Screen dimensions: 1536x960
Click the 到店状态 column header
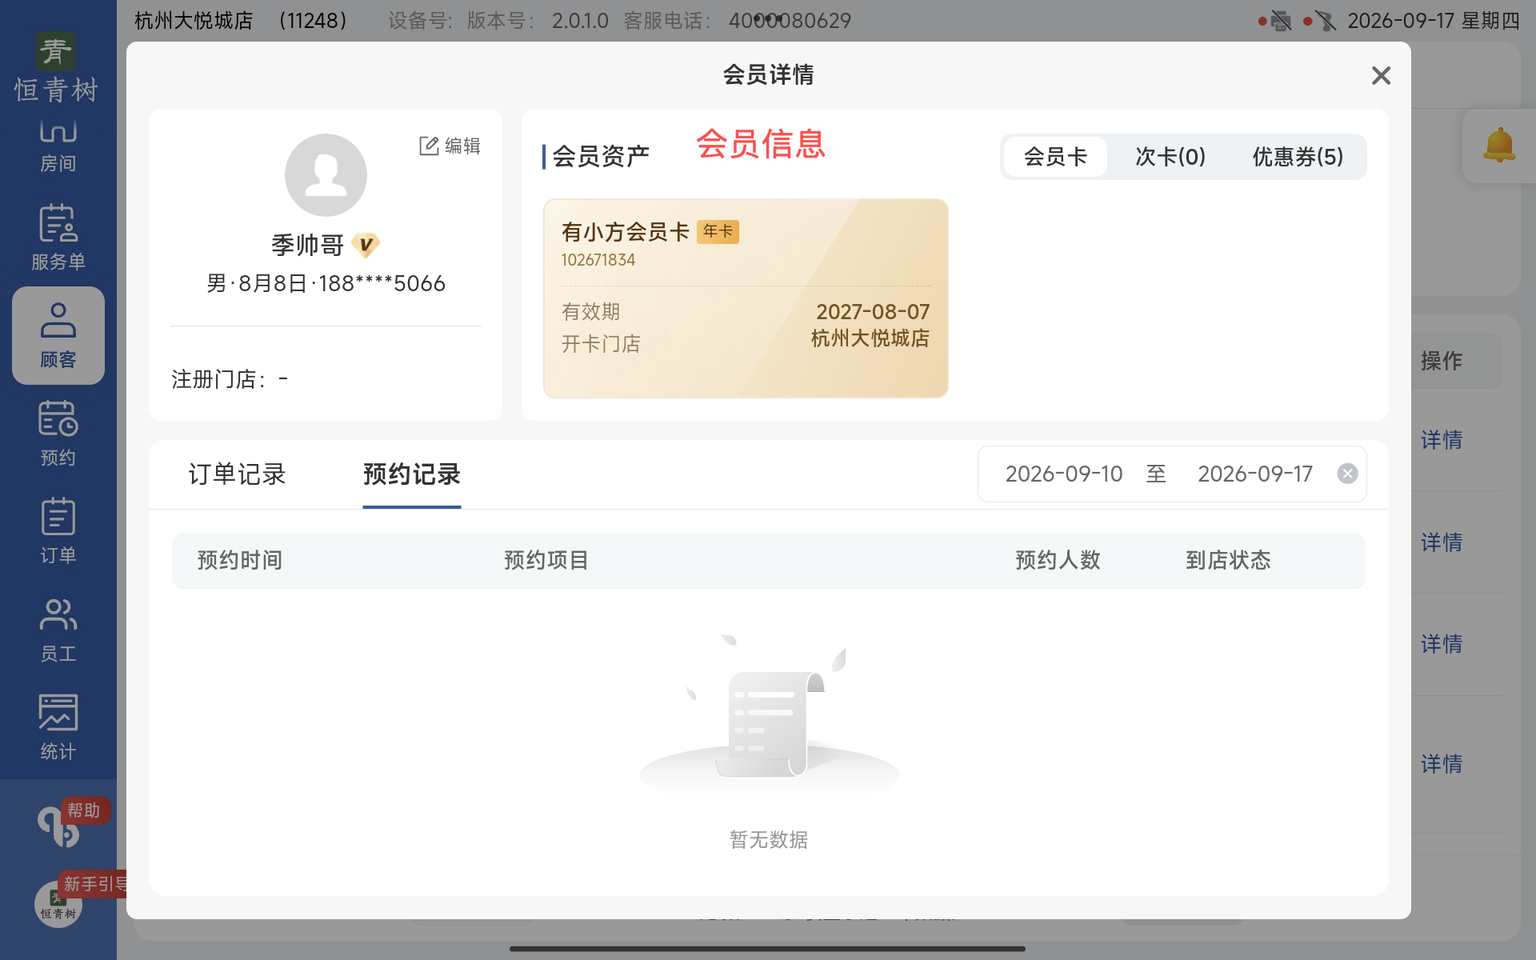(x=1228, y=560)
